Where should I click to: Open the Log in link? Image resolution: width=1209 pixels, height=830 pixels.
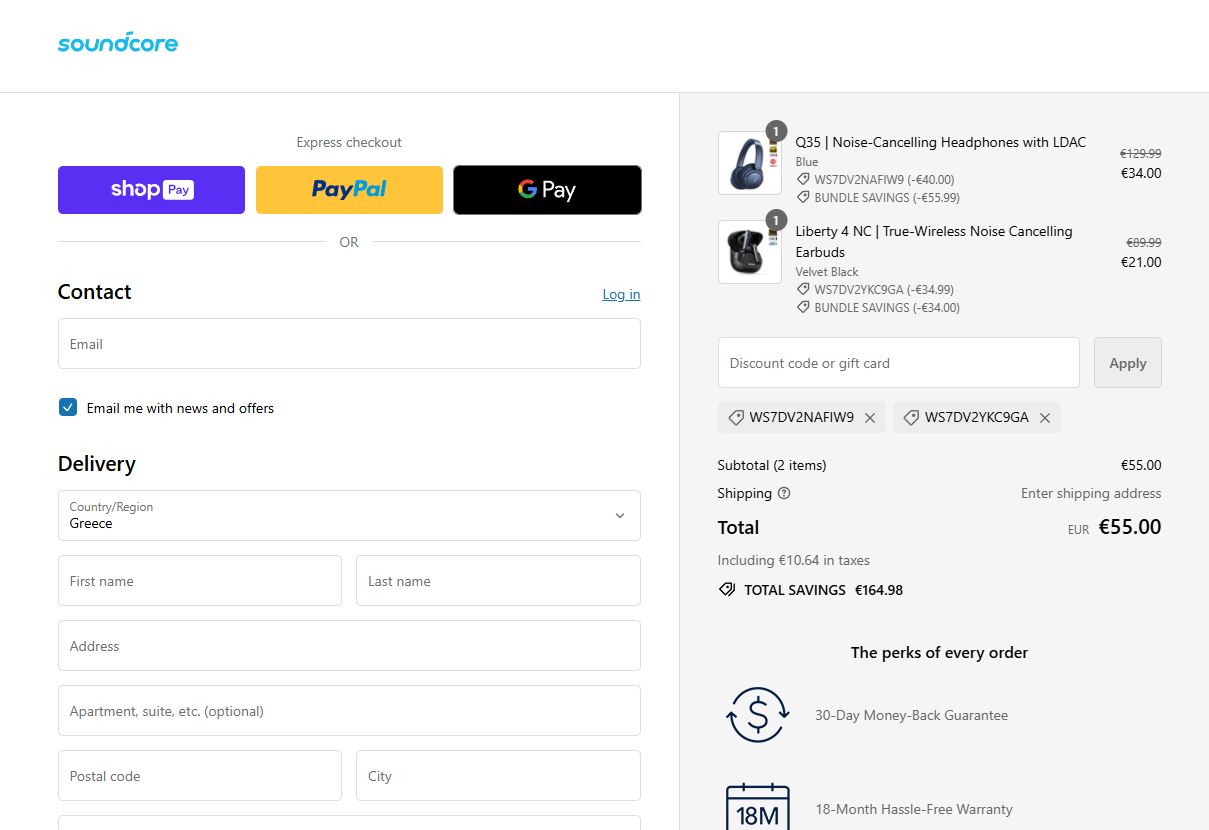tap(621, 294)
